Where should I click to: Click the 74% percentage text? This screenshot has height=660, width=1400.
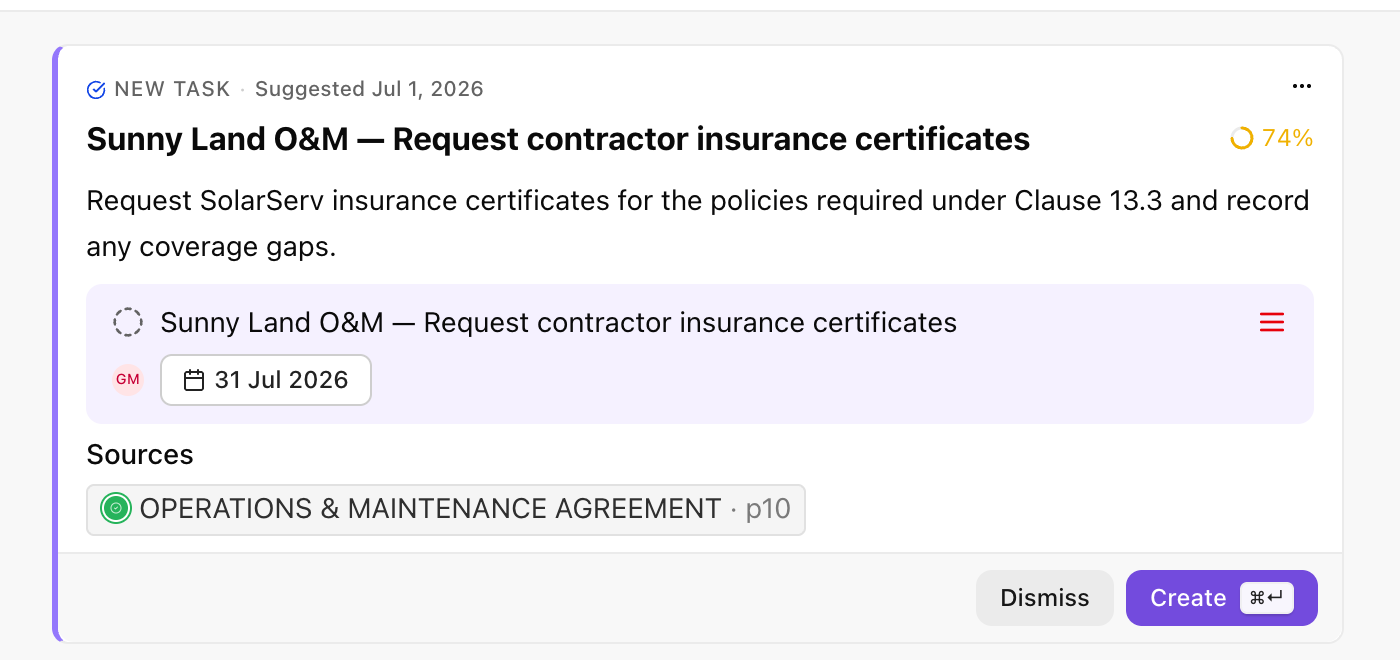tap(1287, 138)
